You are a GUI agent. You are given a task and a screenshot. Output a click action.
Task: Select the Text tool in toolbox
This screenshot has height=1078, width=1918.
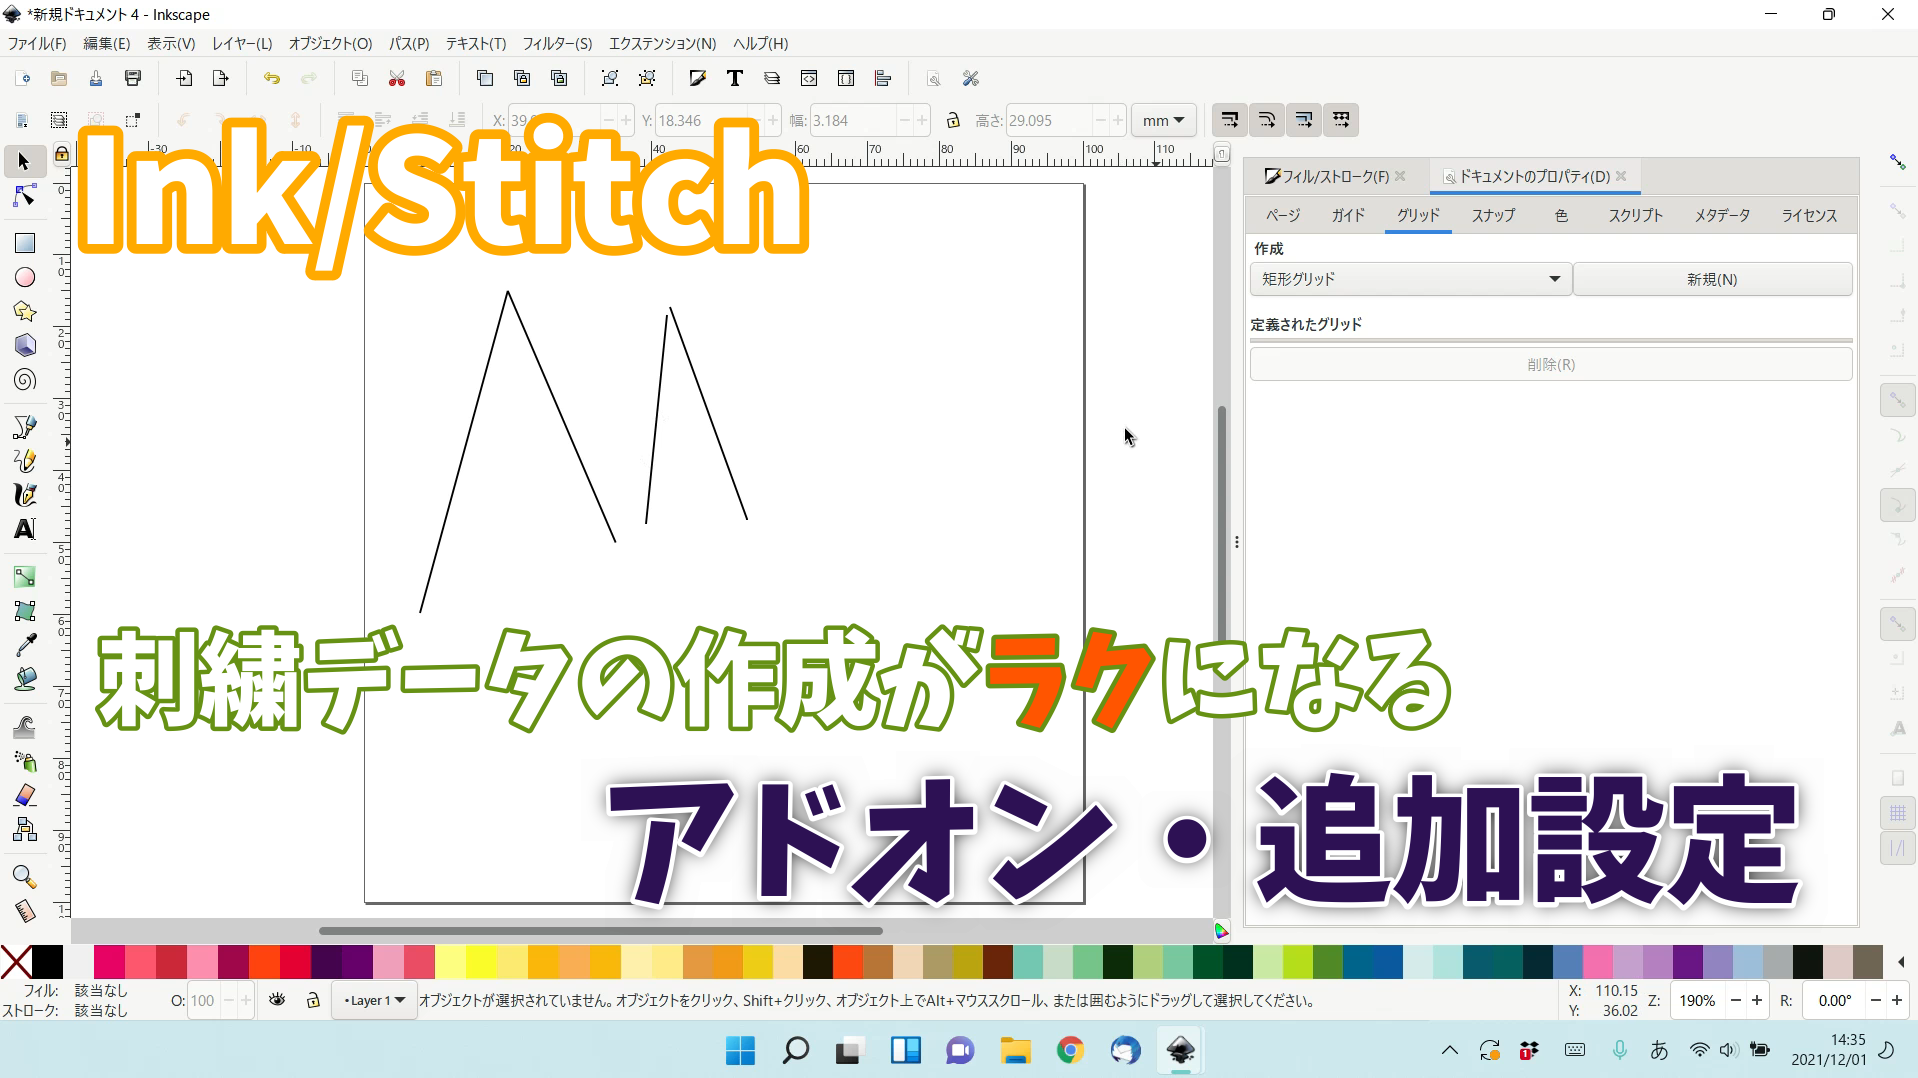(24, 529)
